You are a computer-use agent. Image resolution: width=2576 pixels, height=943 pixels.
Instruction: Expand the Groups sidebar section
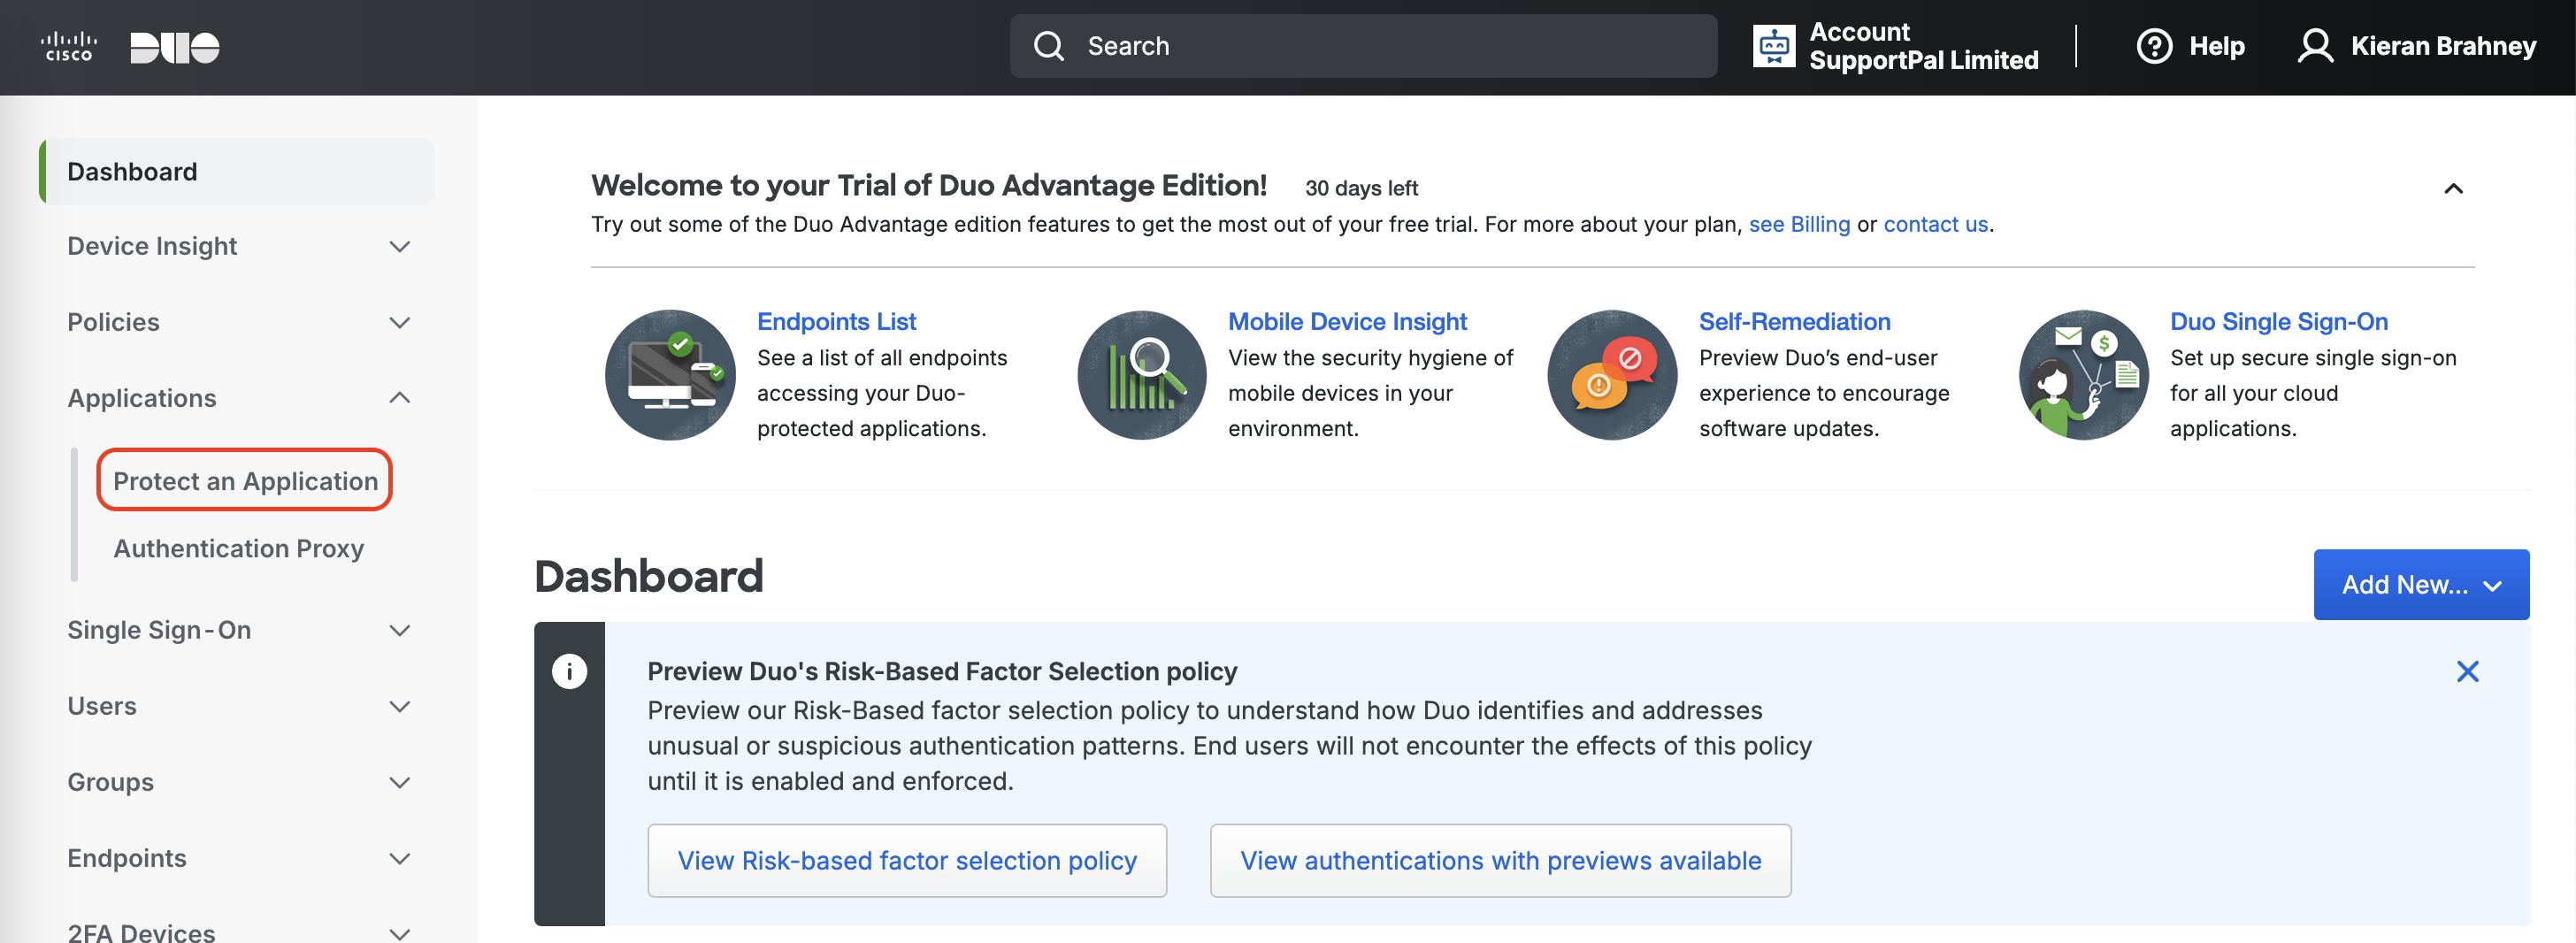coord(400,782)
